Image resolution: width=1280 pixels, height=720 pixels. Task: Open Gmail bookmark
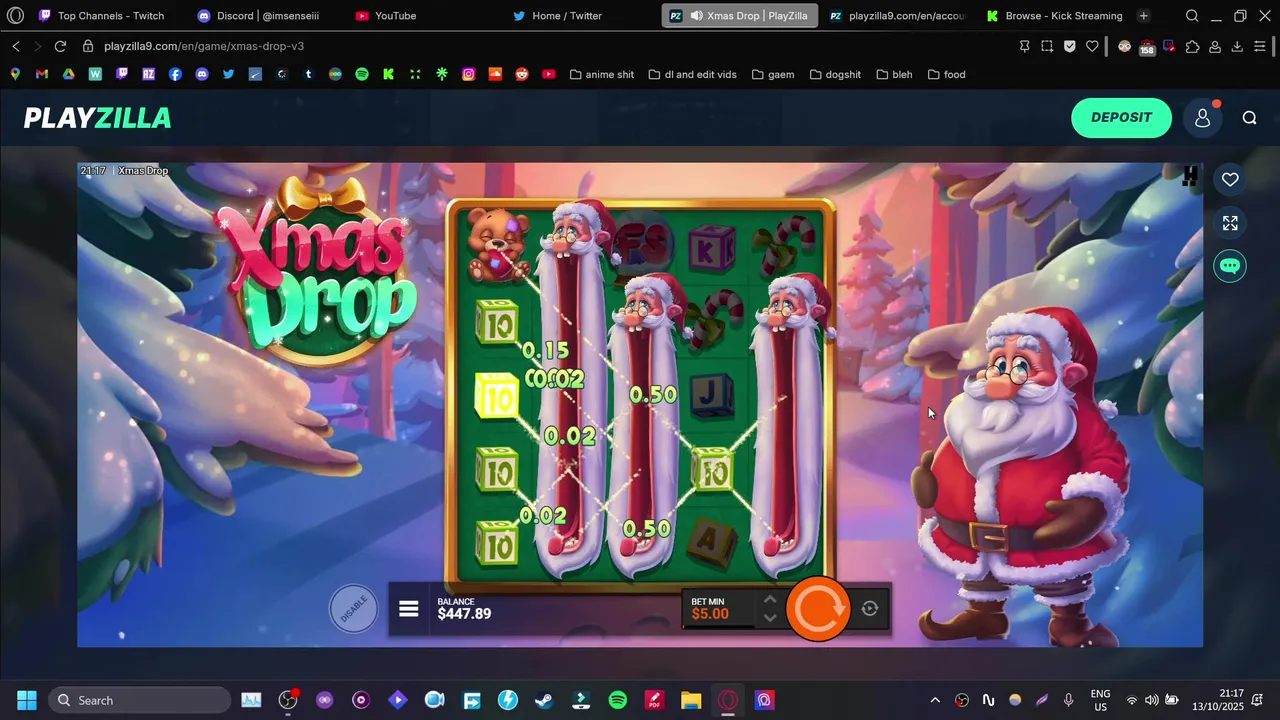(x=42, y=74)
